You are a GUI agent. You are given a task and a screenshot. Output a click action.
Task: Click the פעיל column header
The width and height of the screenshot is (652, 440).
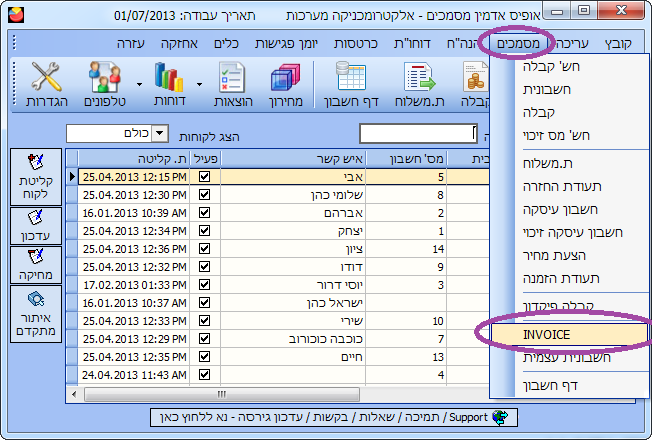pos(205,158)
